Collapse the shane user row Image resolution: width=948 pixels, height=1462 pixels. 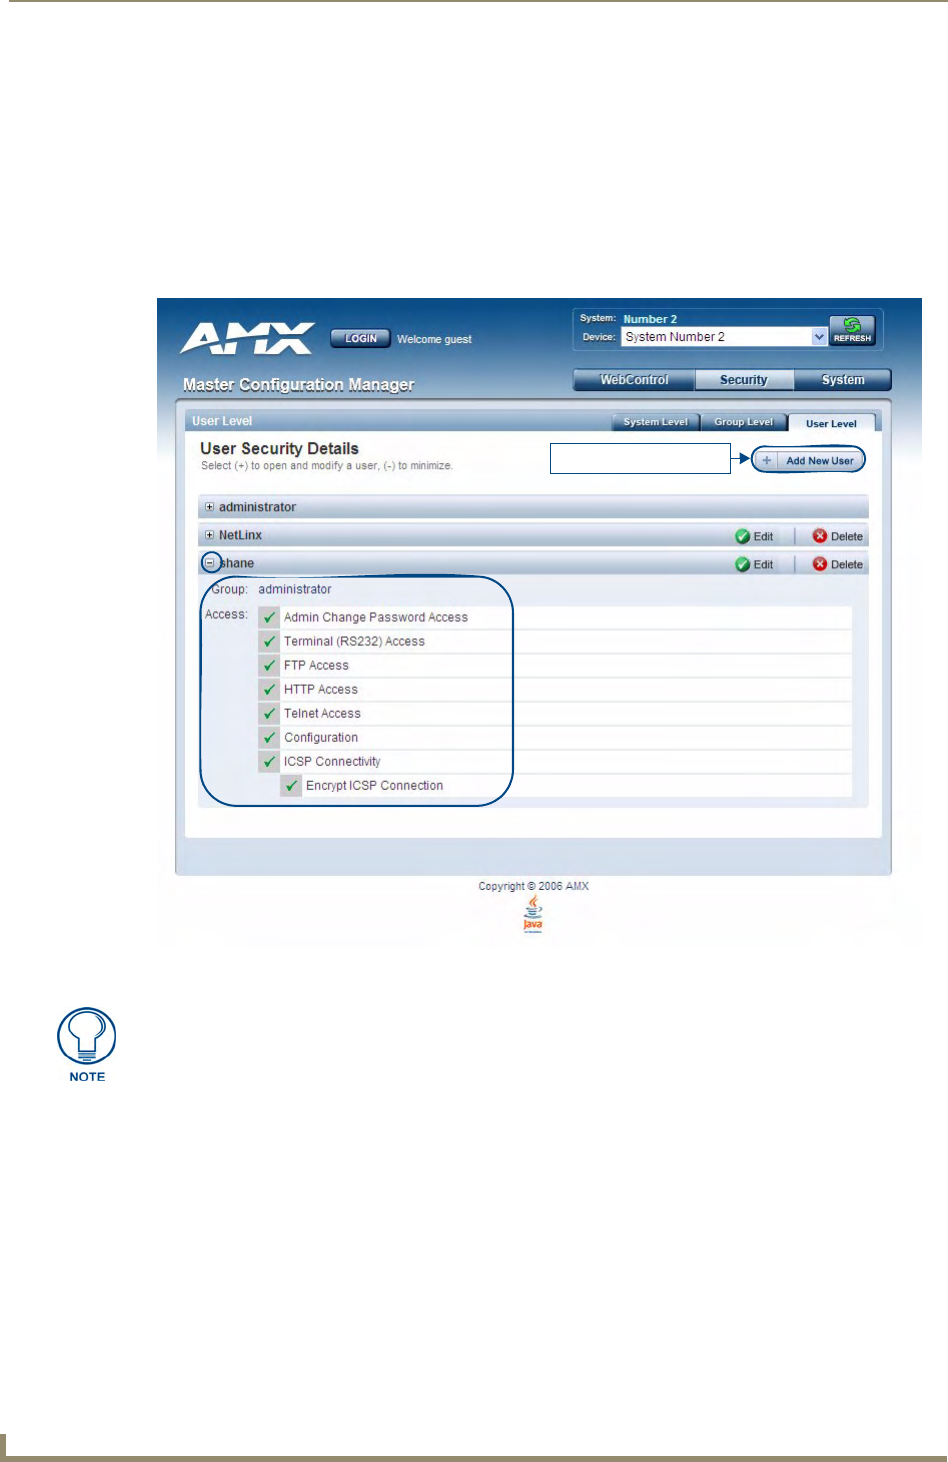[210, 563]
